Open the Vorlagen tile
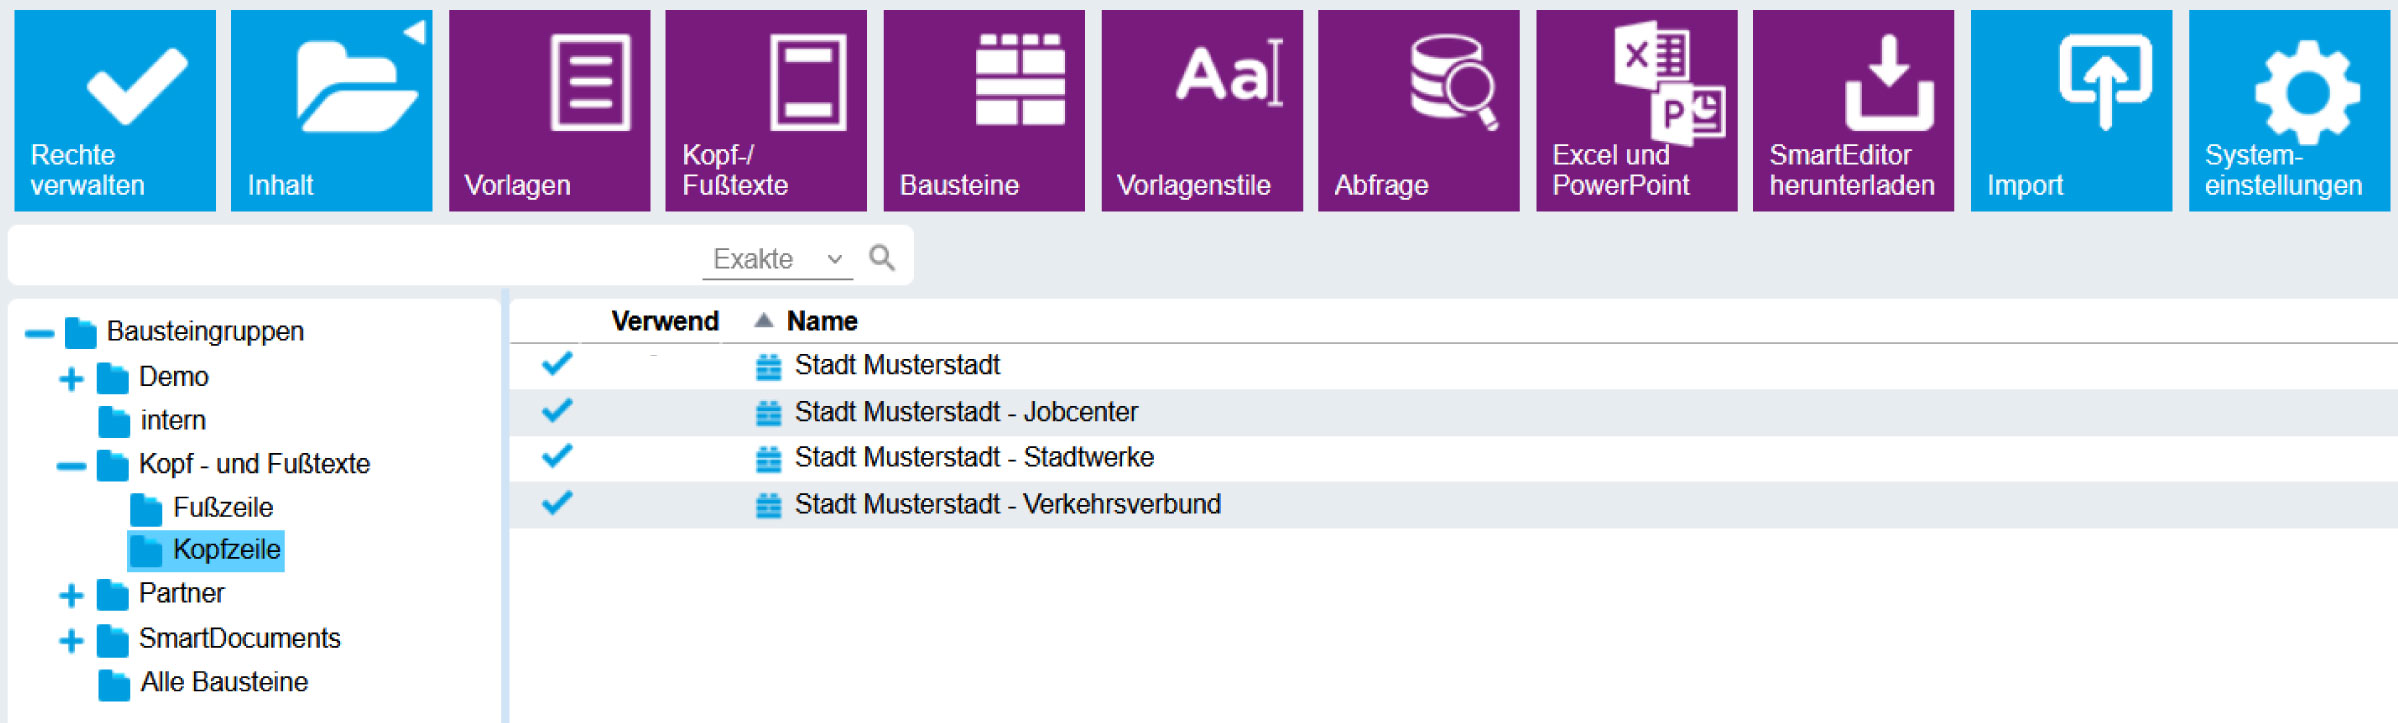 [x=549, y=110]
